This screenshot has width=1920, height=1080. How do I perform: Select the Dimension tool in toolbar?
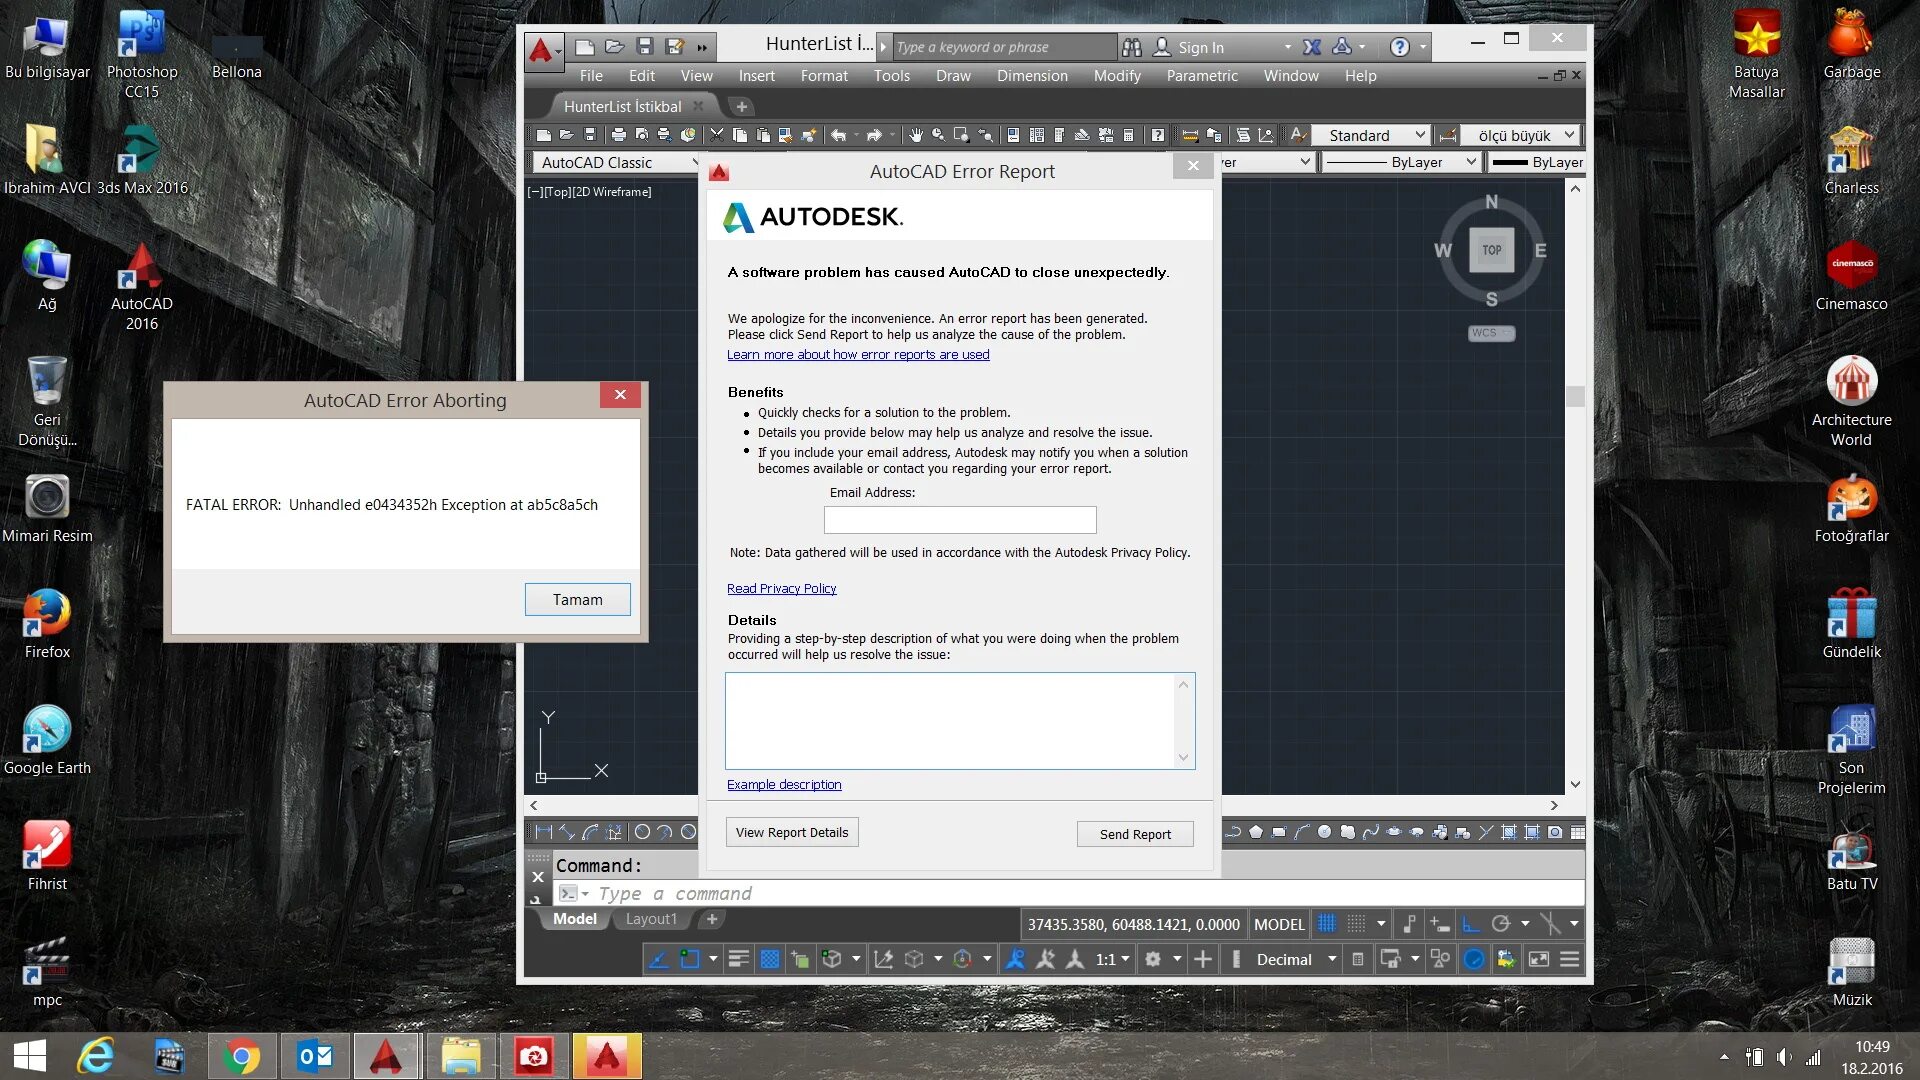[1033, 75]
